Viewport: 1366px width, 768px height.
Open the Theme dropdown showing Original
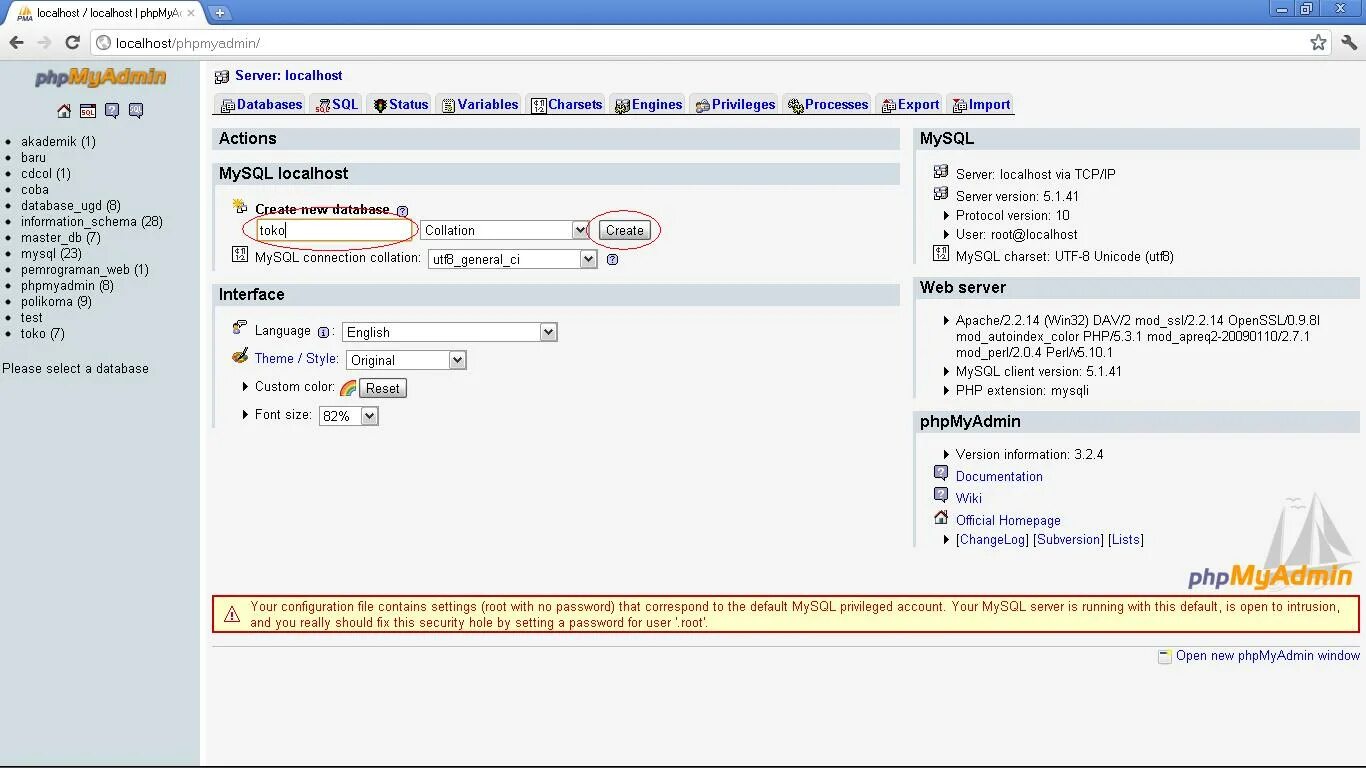pyautogui.click(x=406, y=360)
